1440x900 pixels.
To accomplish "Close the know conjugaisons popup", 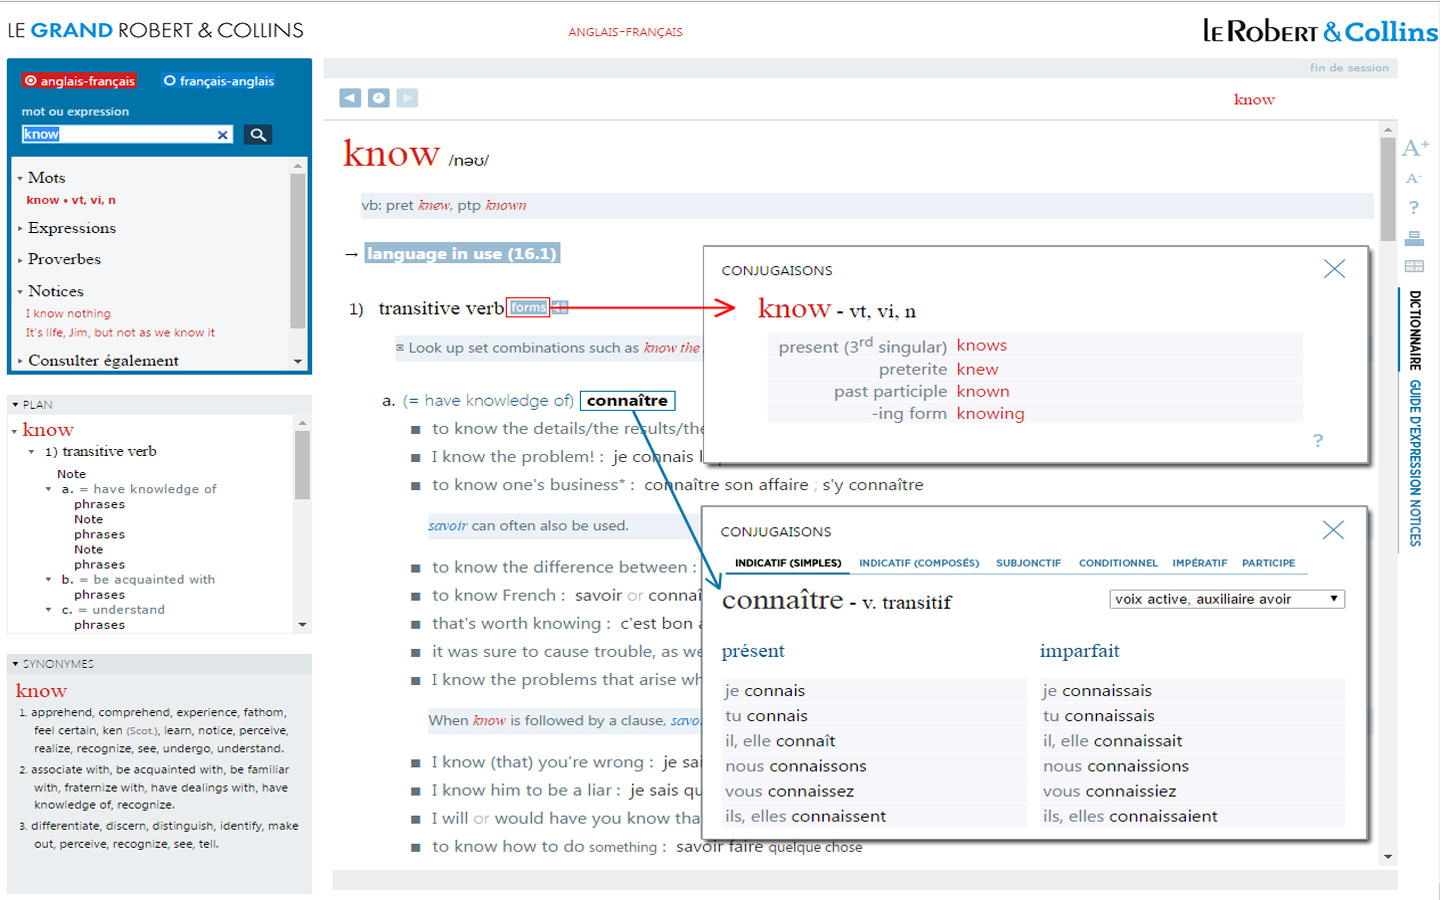I will [1334, 269].
